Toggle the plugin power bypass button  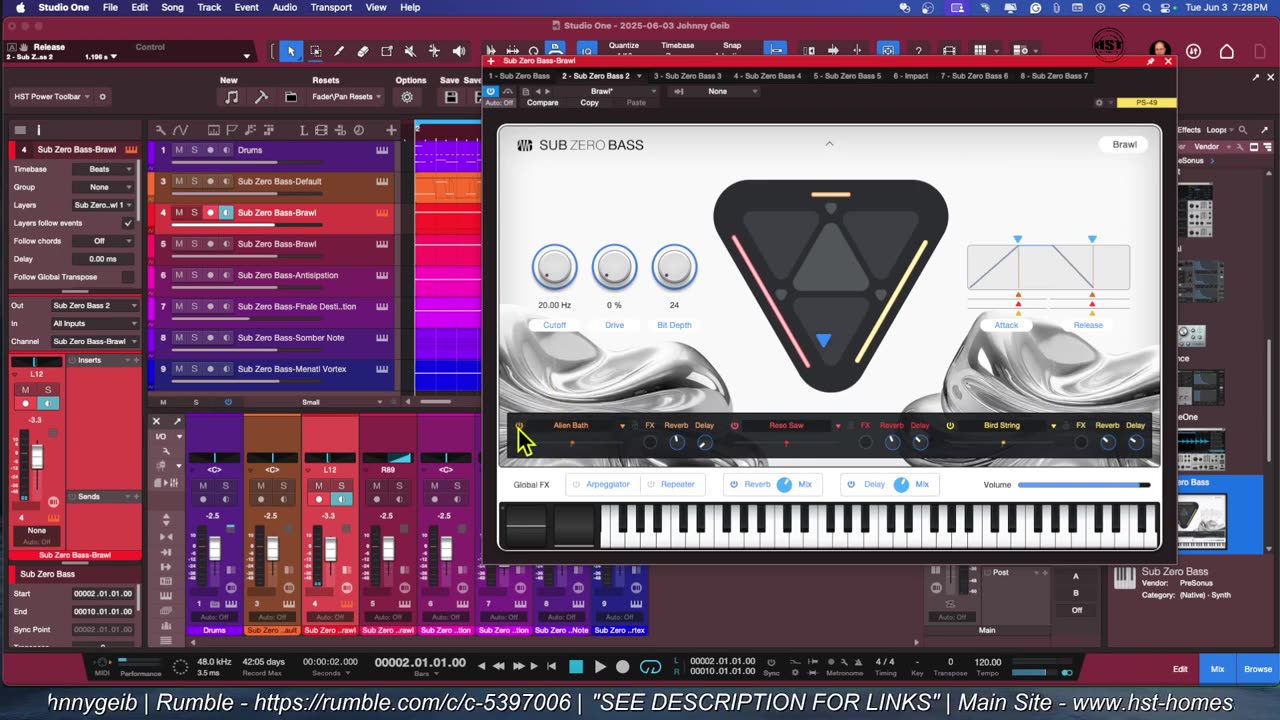490,91
